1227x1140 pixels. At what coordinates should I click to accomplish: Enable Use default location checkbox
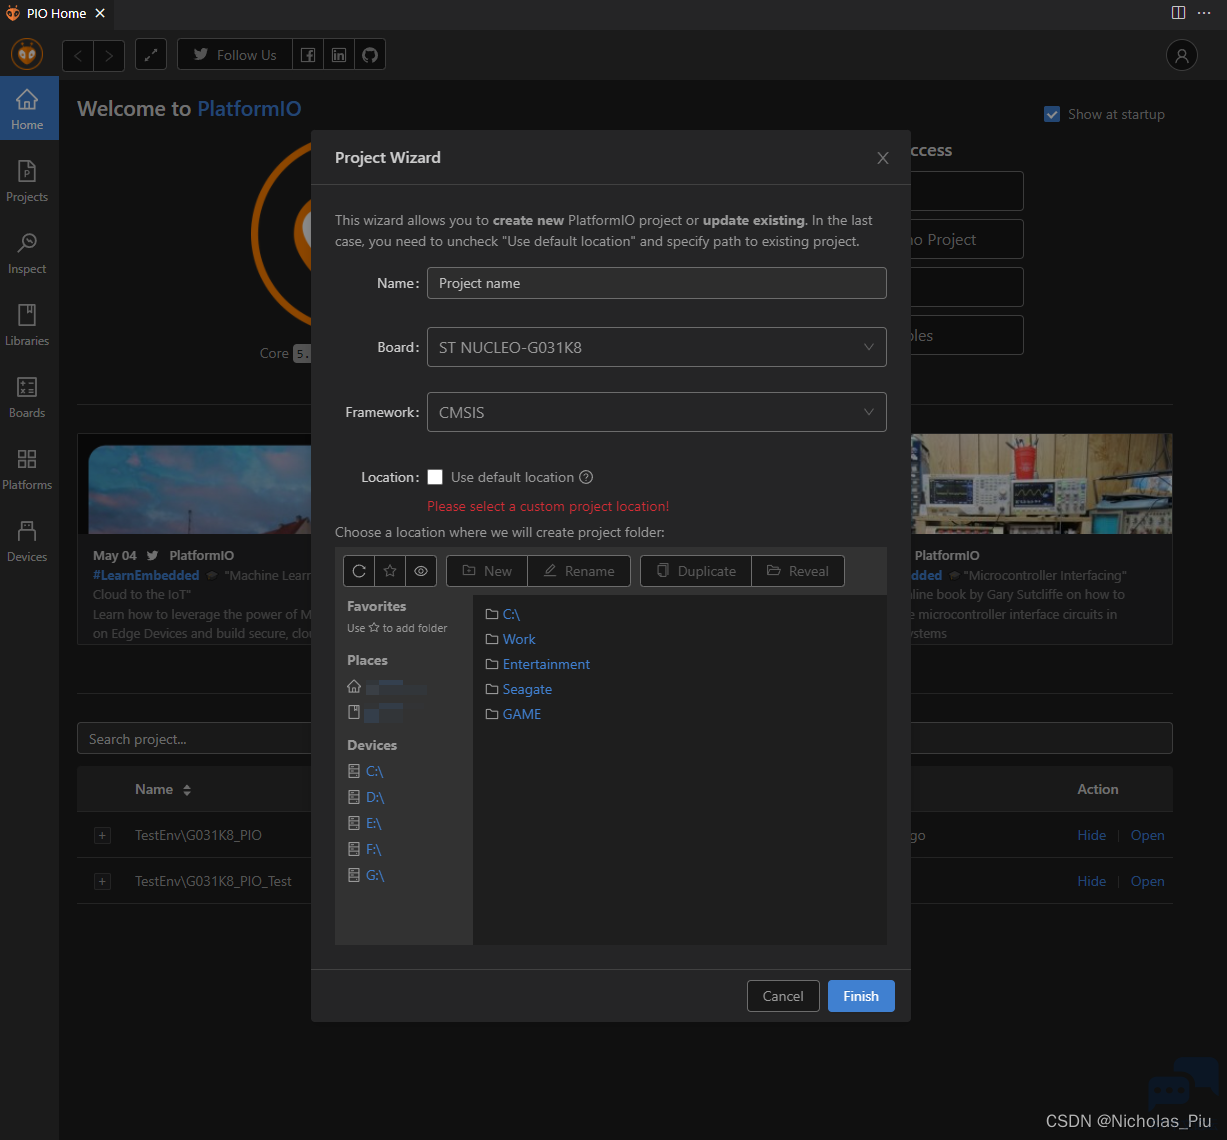pyautogui.click(x=435, y=477)
